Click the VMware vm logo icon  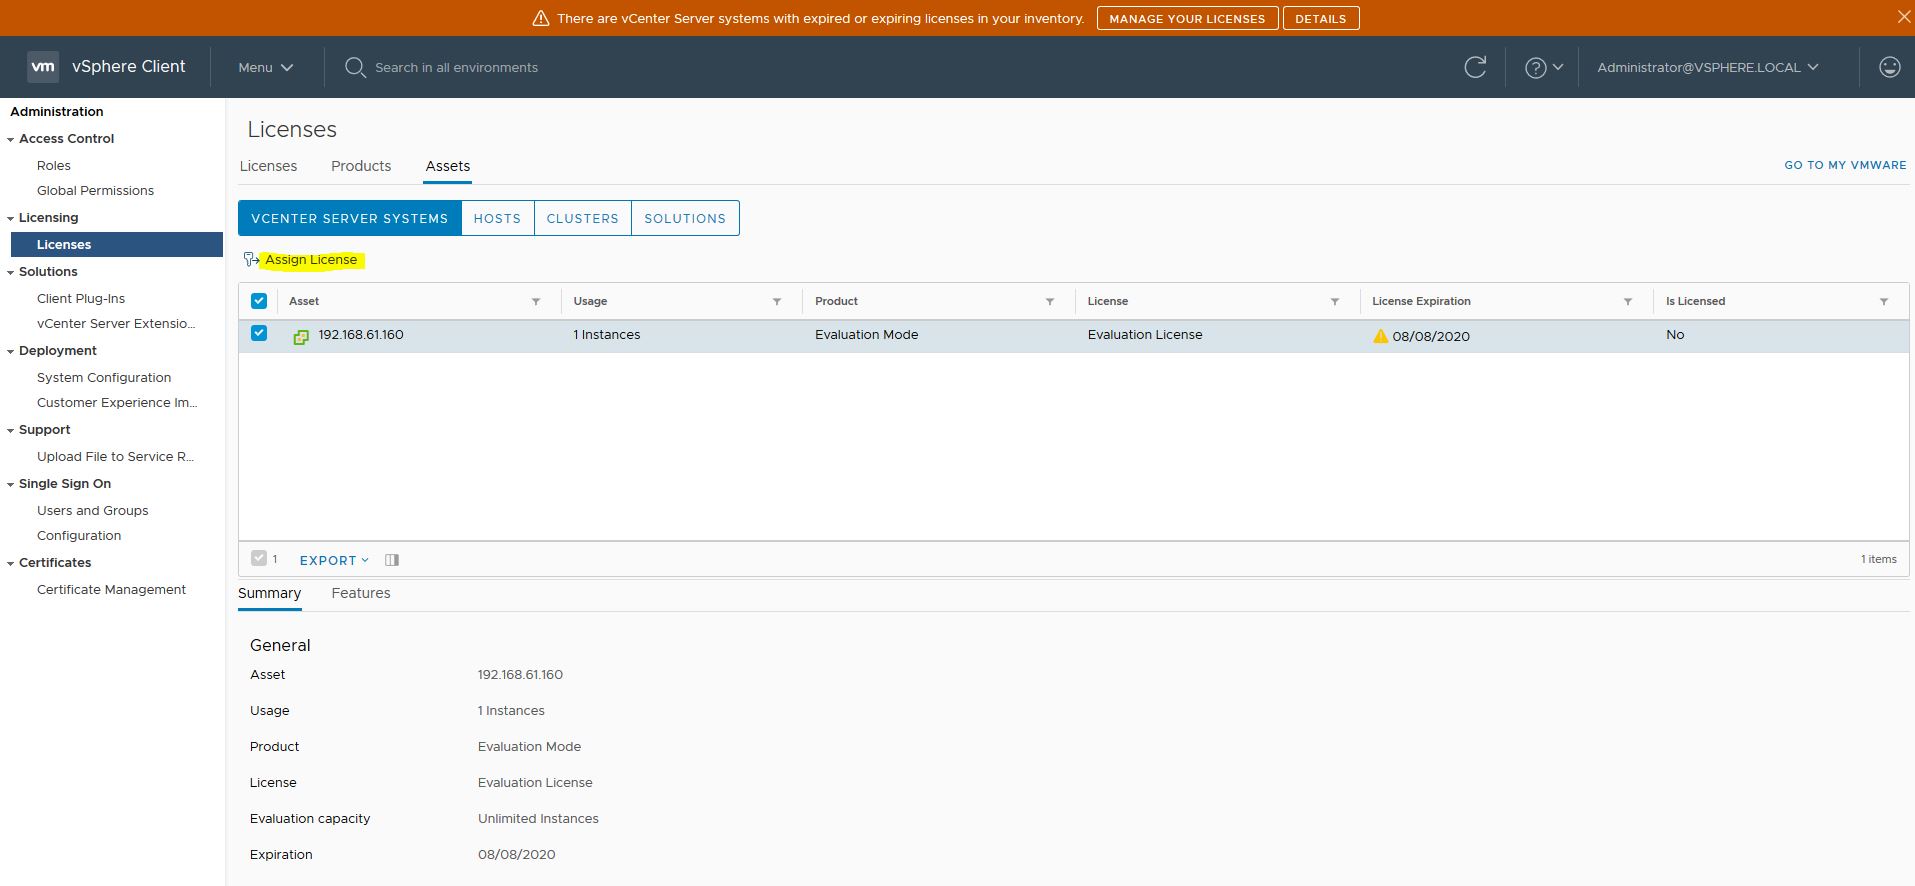click(x=43, y=67)
